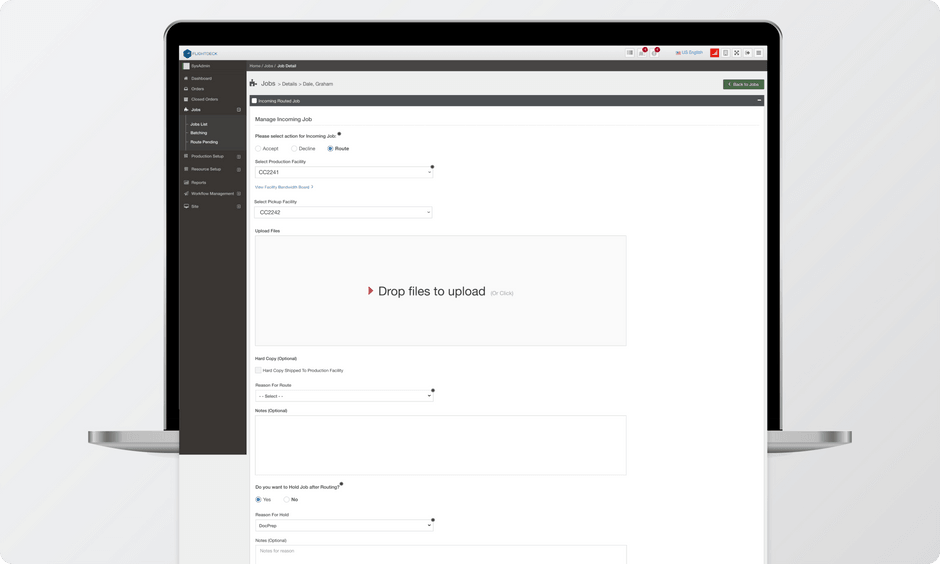
Task: Click the FlightDeck logo
Action: 200,53
